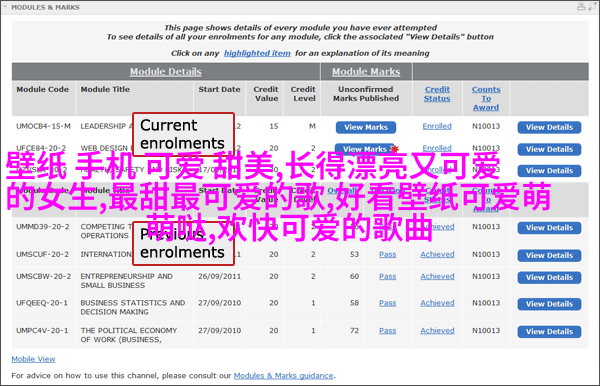The image size is (600, 386).
Task: Select module code UFQEEQ-20-1
Action: tap(42, 303)
